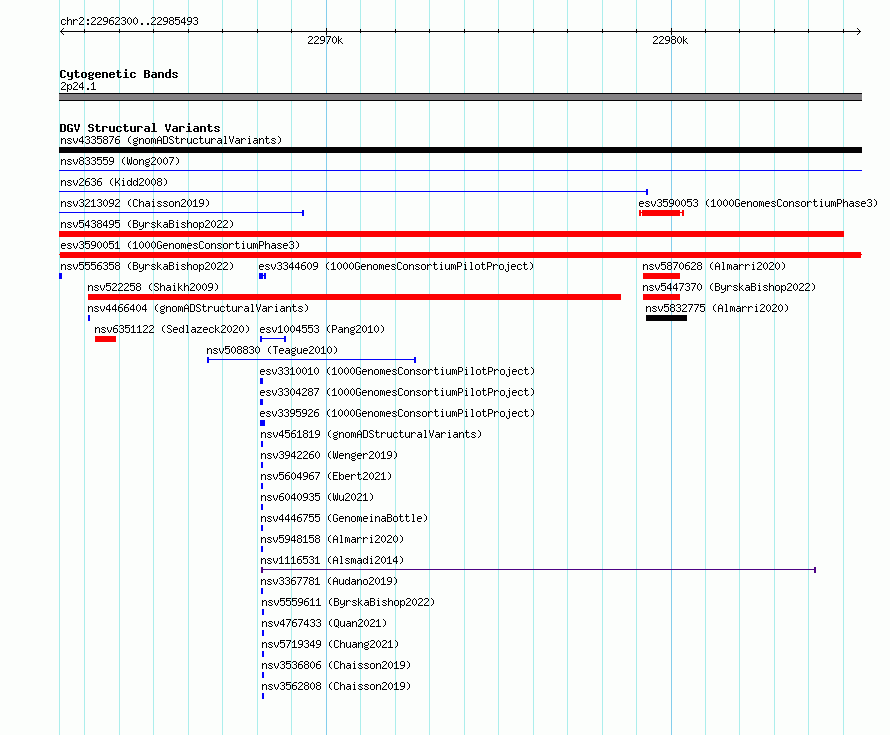Open the esv3590051 variant label

tap(180, 245)
